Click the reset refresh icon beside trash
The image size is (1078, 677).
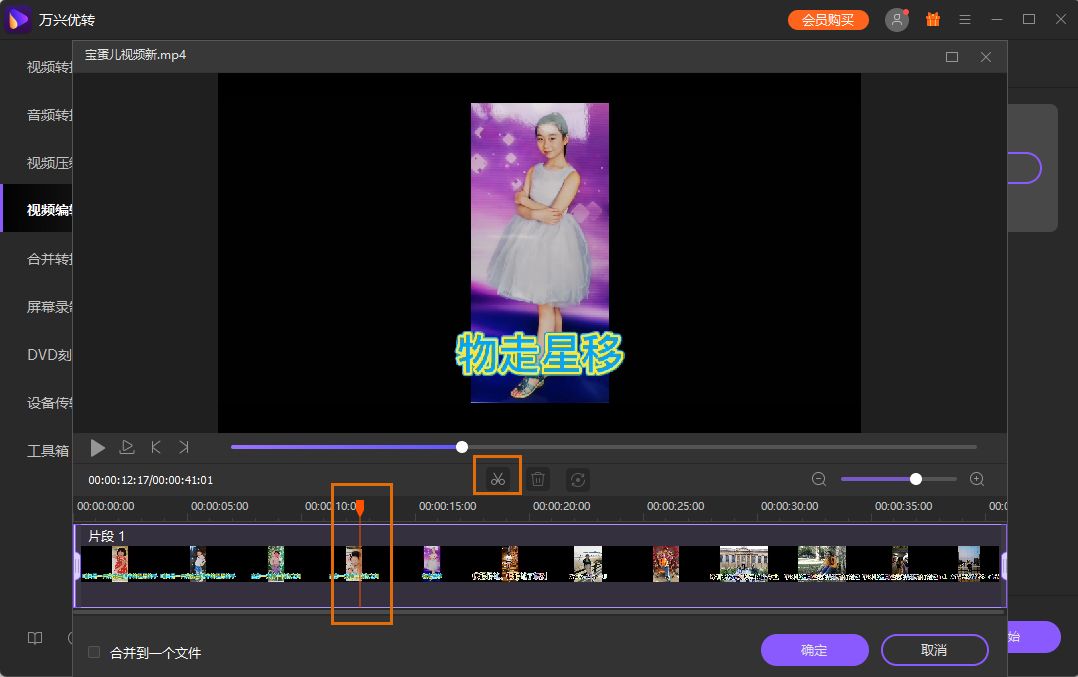[578, 479]
